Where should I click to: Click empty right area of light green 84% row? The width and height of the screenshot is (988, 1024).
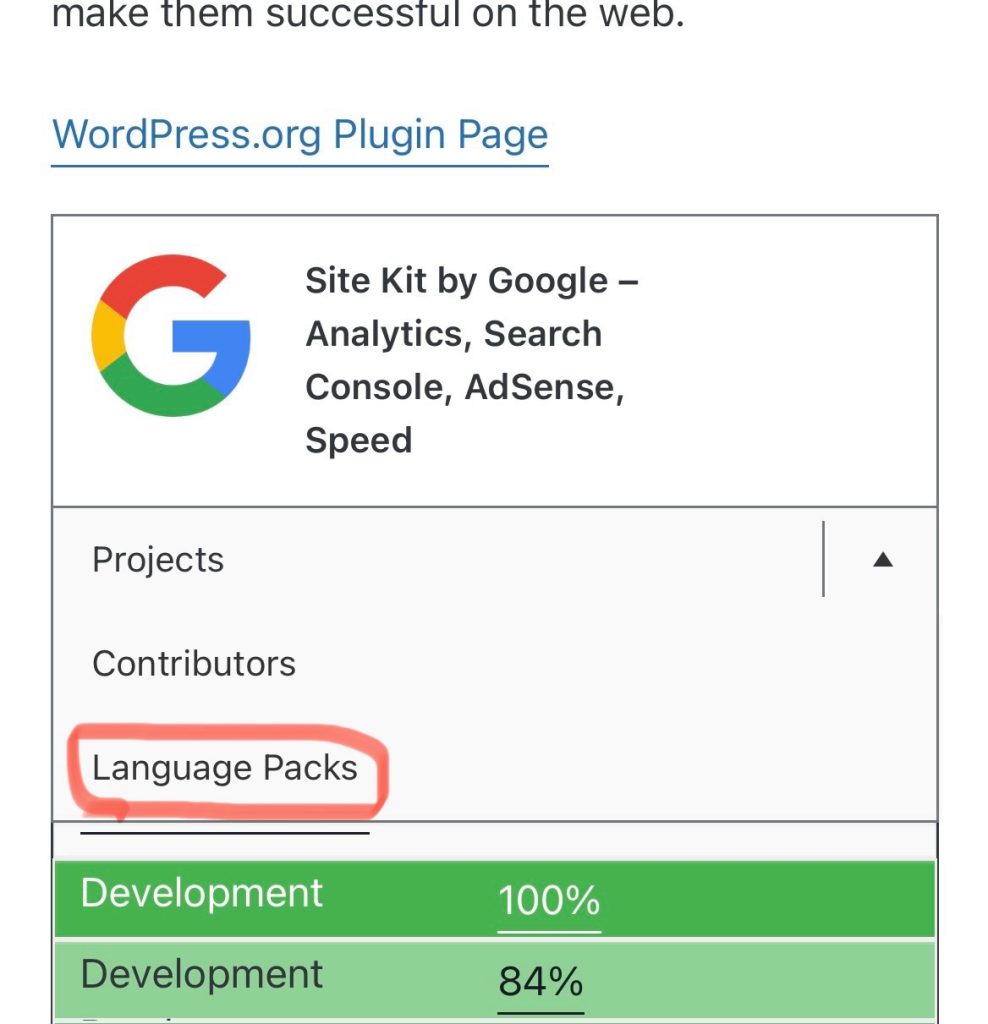(x=780, y=978)
